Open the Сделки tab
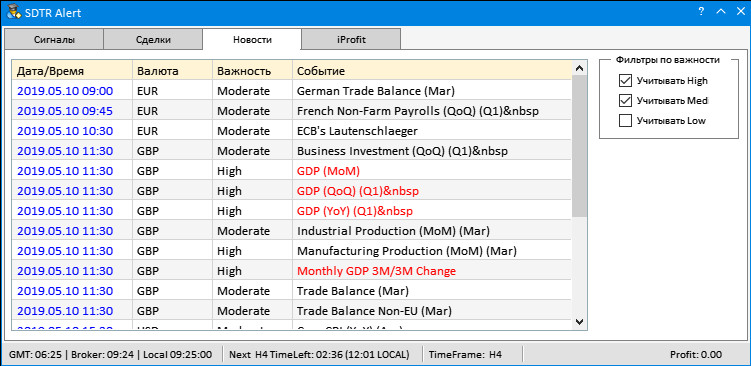This screenshot has height=366, width=751. coord(153,40)
